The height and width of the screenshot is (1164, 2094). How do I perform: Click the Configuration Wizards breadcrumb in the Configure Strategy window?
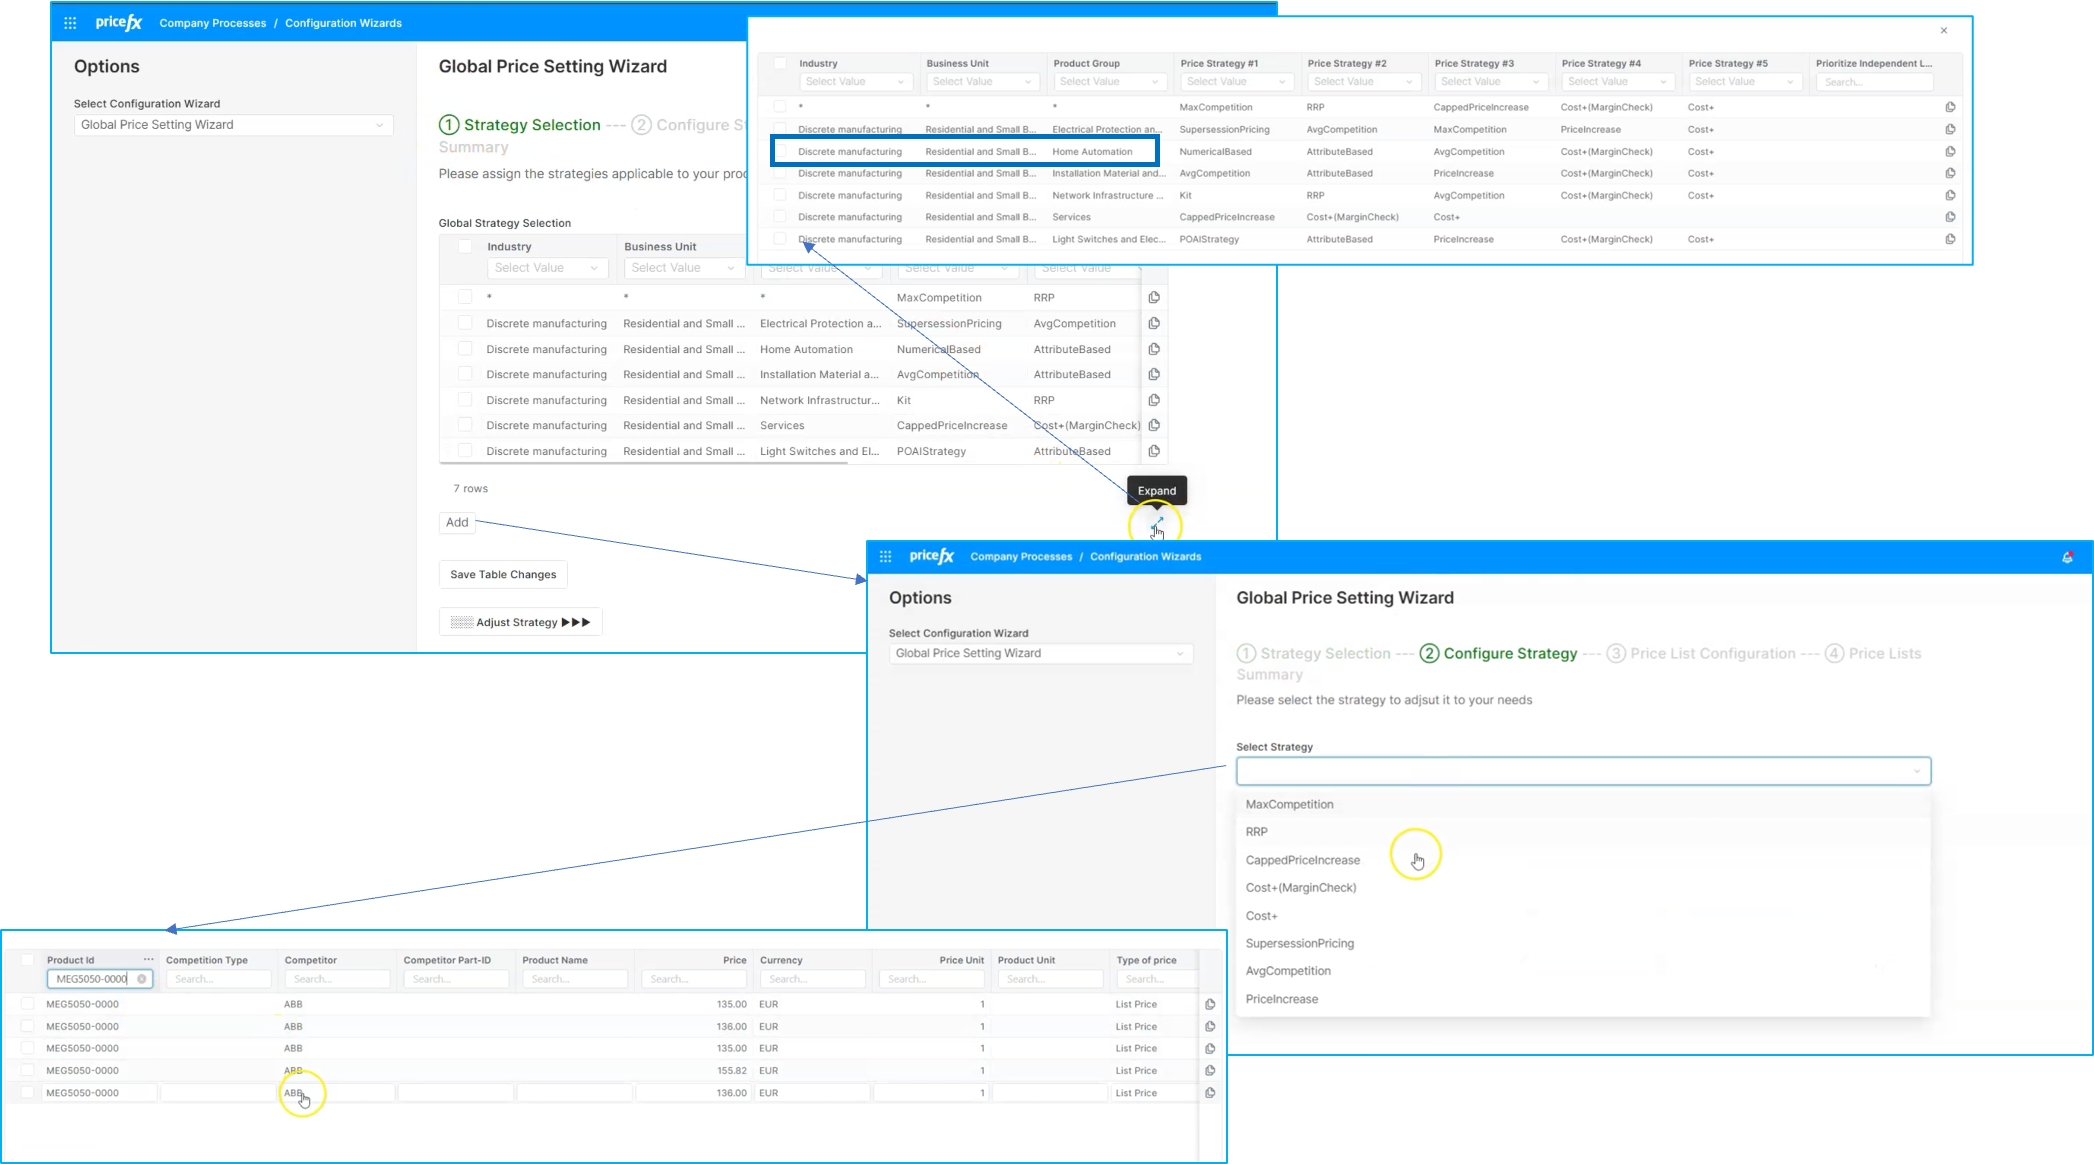[1145, 557]
